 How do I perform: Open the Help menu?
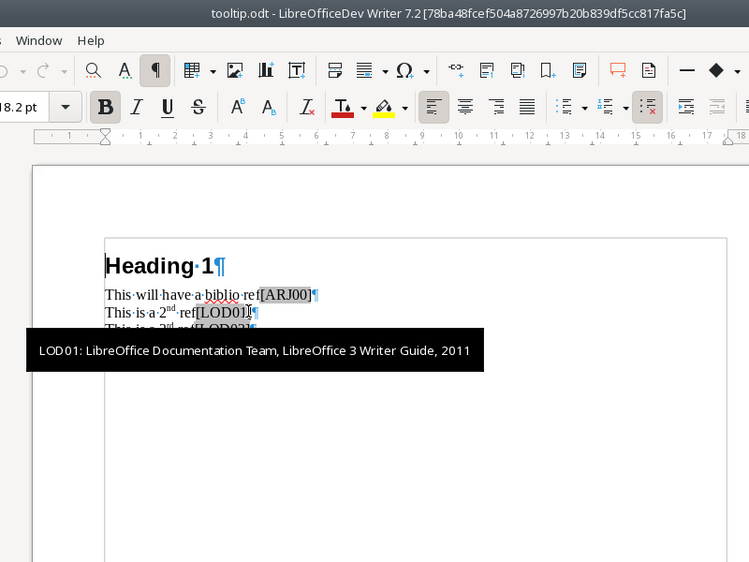(x=91, y=40)
